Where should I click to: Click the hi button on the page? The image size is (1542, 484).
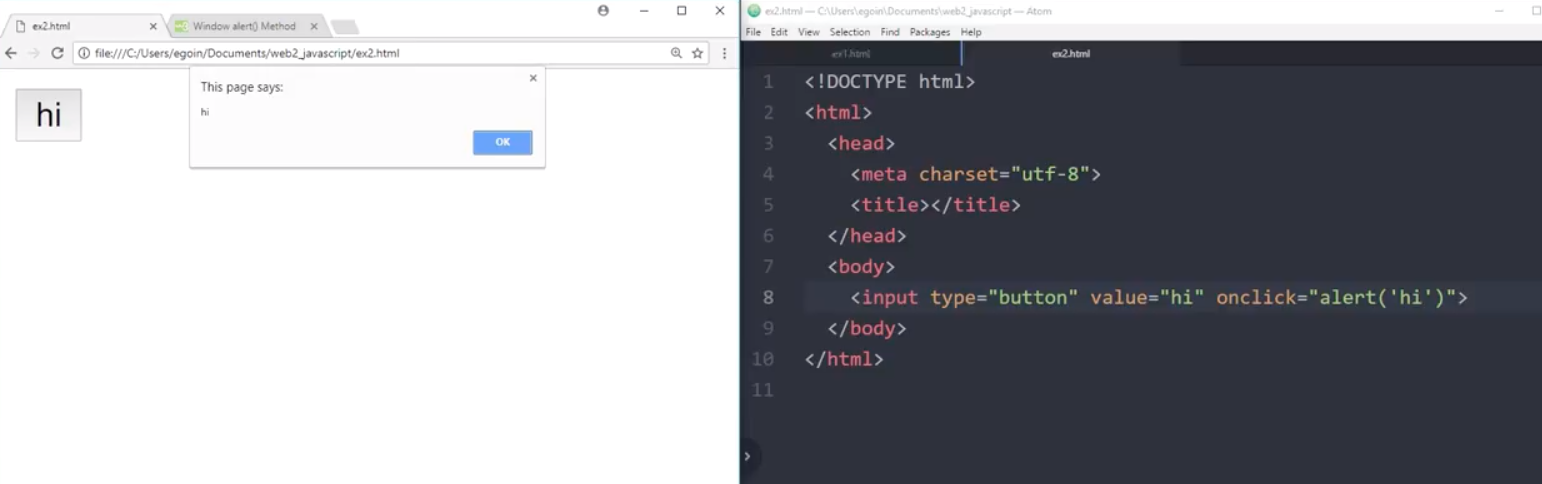(x=48, y=115)
